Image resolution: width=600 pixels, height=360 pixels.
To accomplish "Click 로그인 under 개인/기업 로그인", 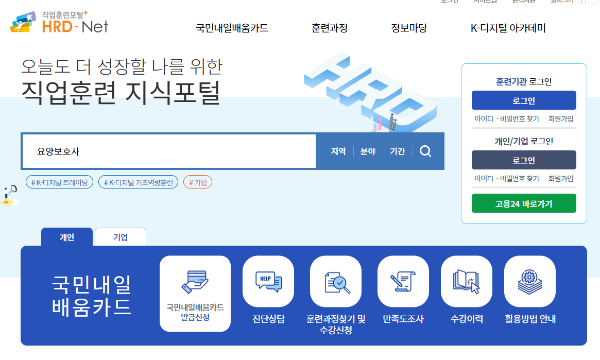I will pyautogui.click(x=524, y=160).
